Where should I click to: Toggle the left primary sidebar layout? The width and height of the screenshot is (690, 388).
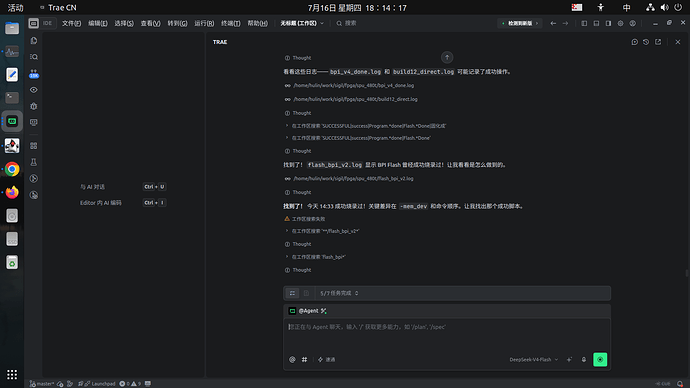click(x=584, y=23)
